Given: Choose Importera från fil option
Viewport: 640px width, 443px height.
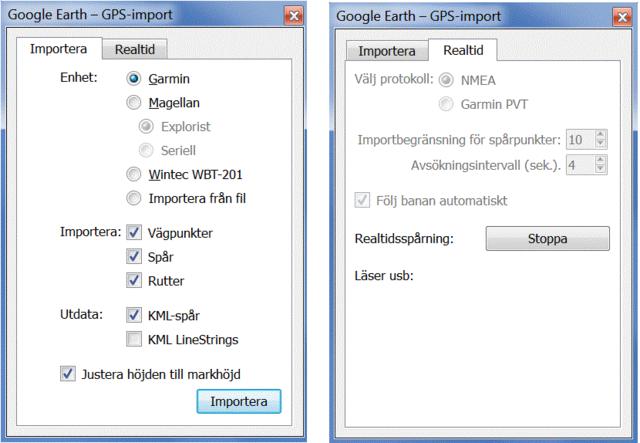Looking at the screenshot, I should tap(134, 198).
